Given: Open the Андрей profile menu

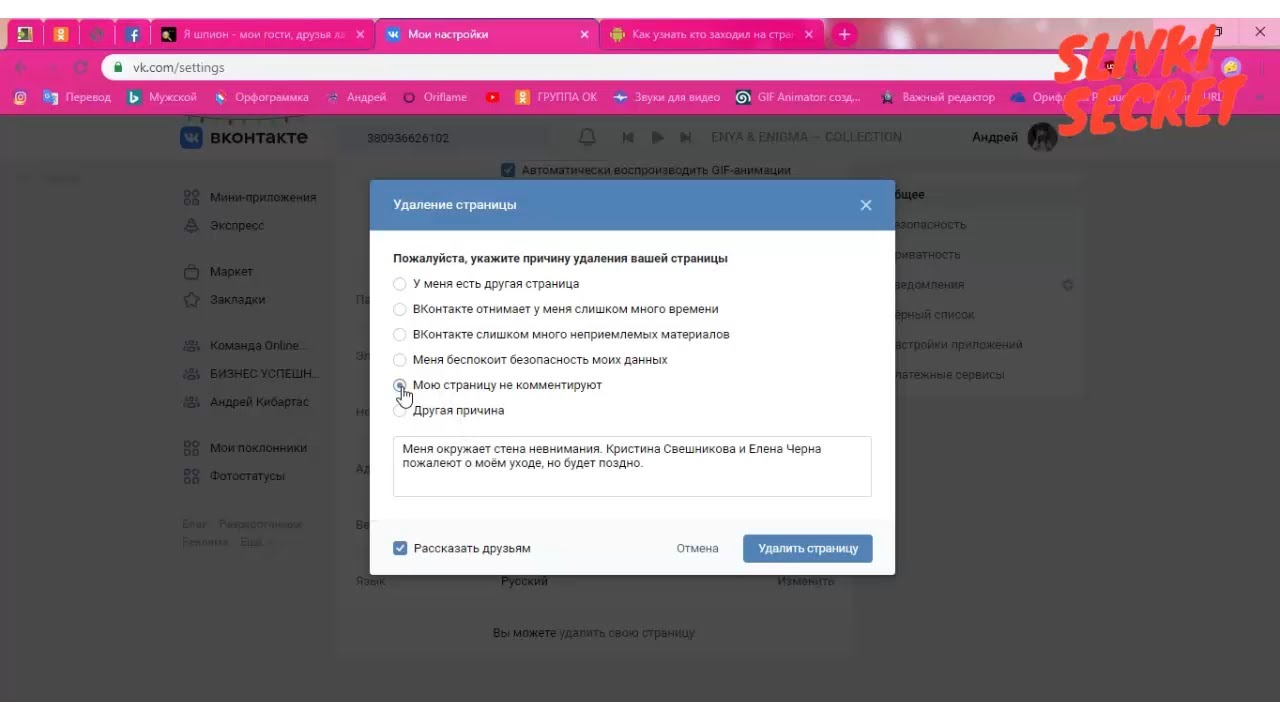Looking at the screenshot, I should tap(1015, 137).
